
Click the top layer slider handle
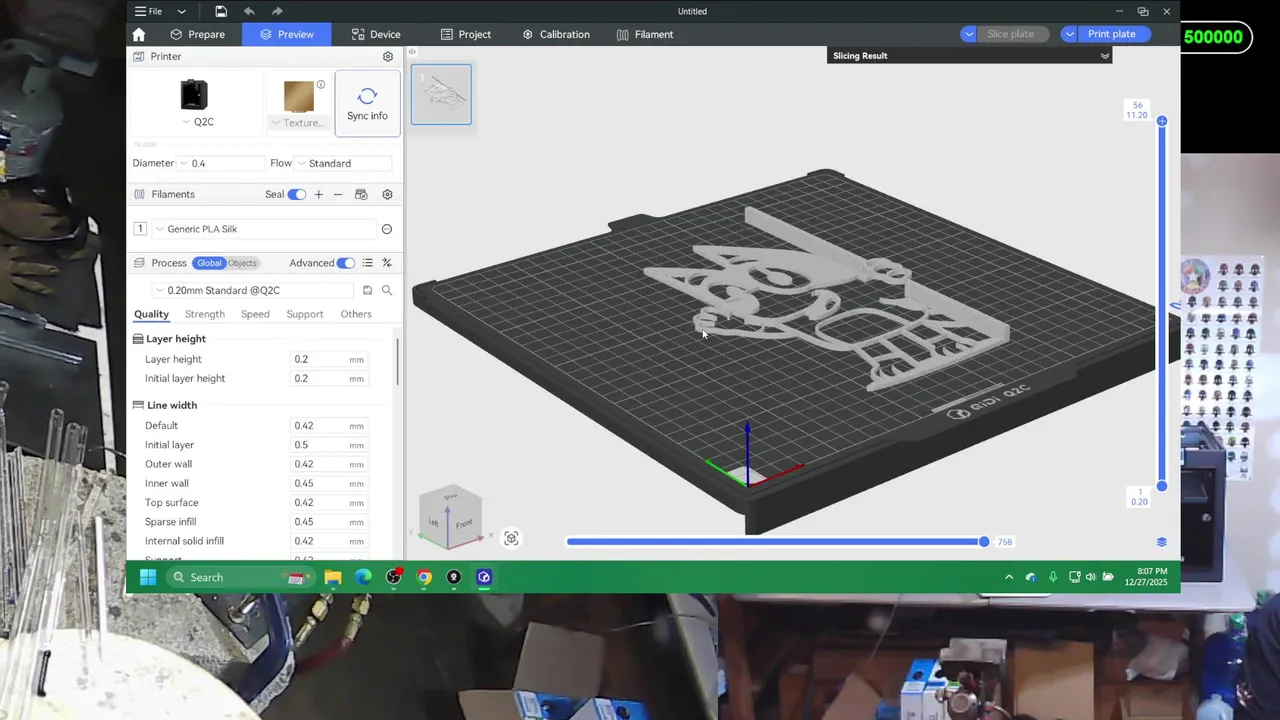point(1161,121)
